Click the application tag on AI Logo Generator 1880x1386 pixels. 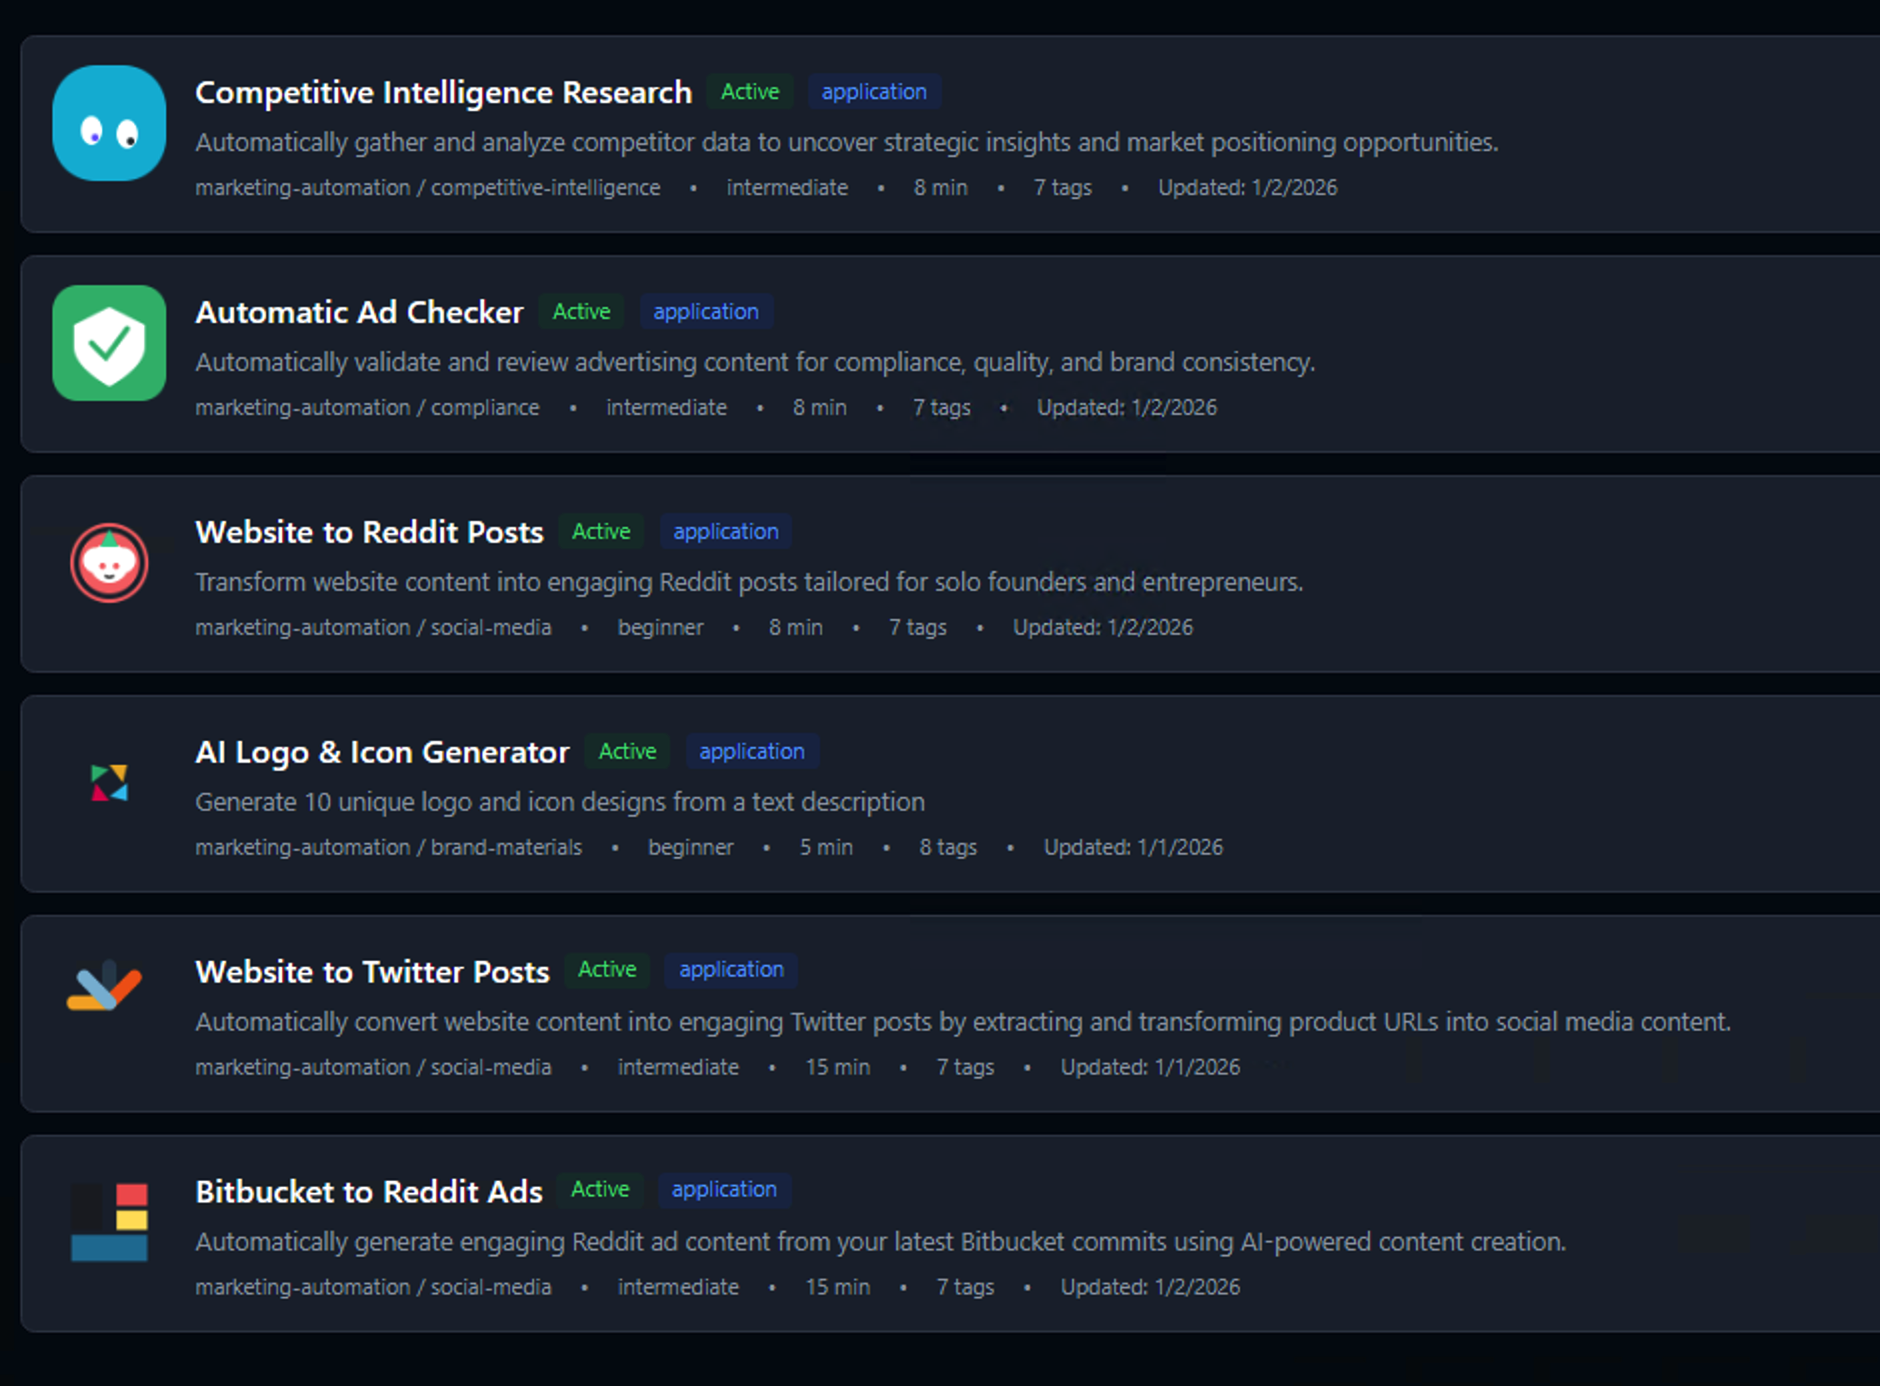tap(752, 752)
